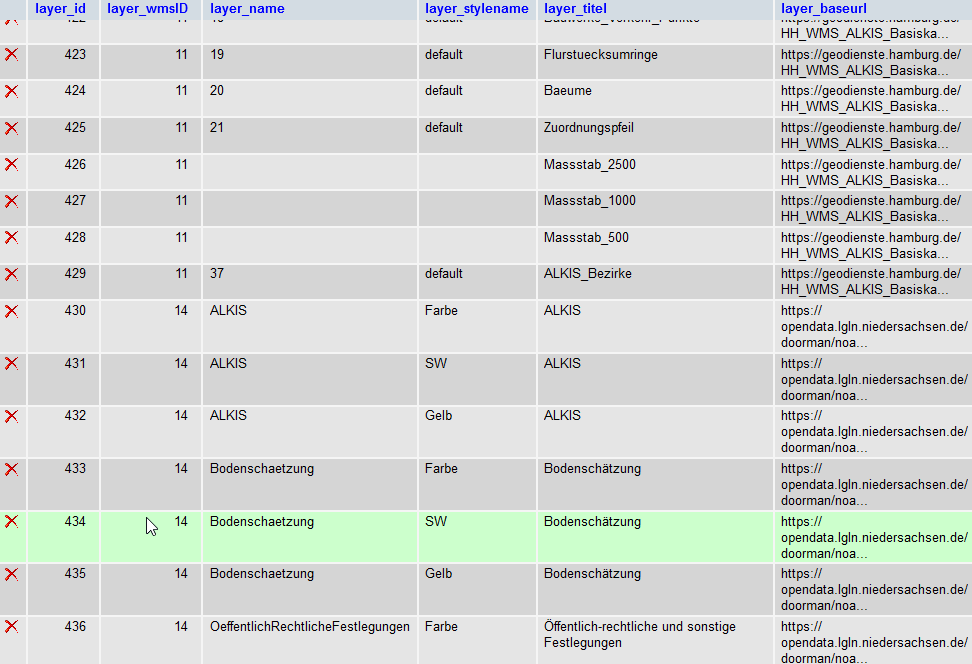972x664 pixels.
Task: Click the Massstab_2500 title cell
Action: click(589, 165)
